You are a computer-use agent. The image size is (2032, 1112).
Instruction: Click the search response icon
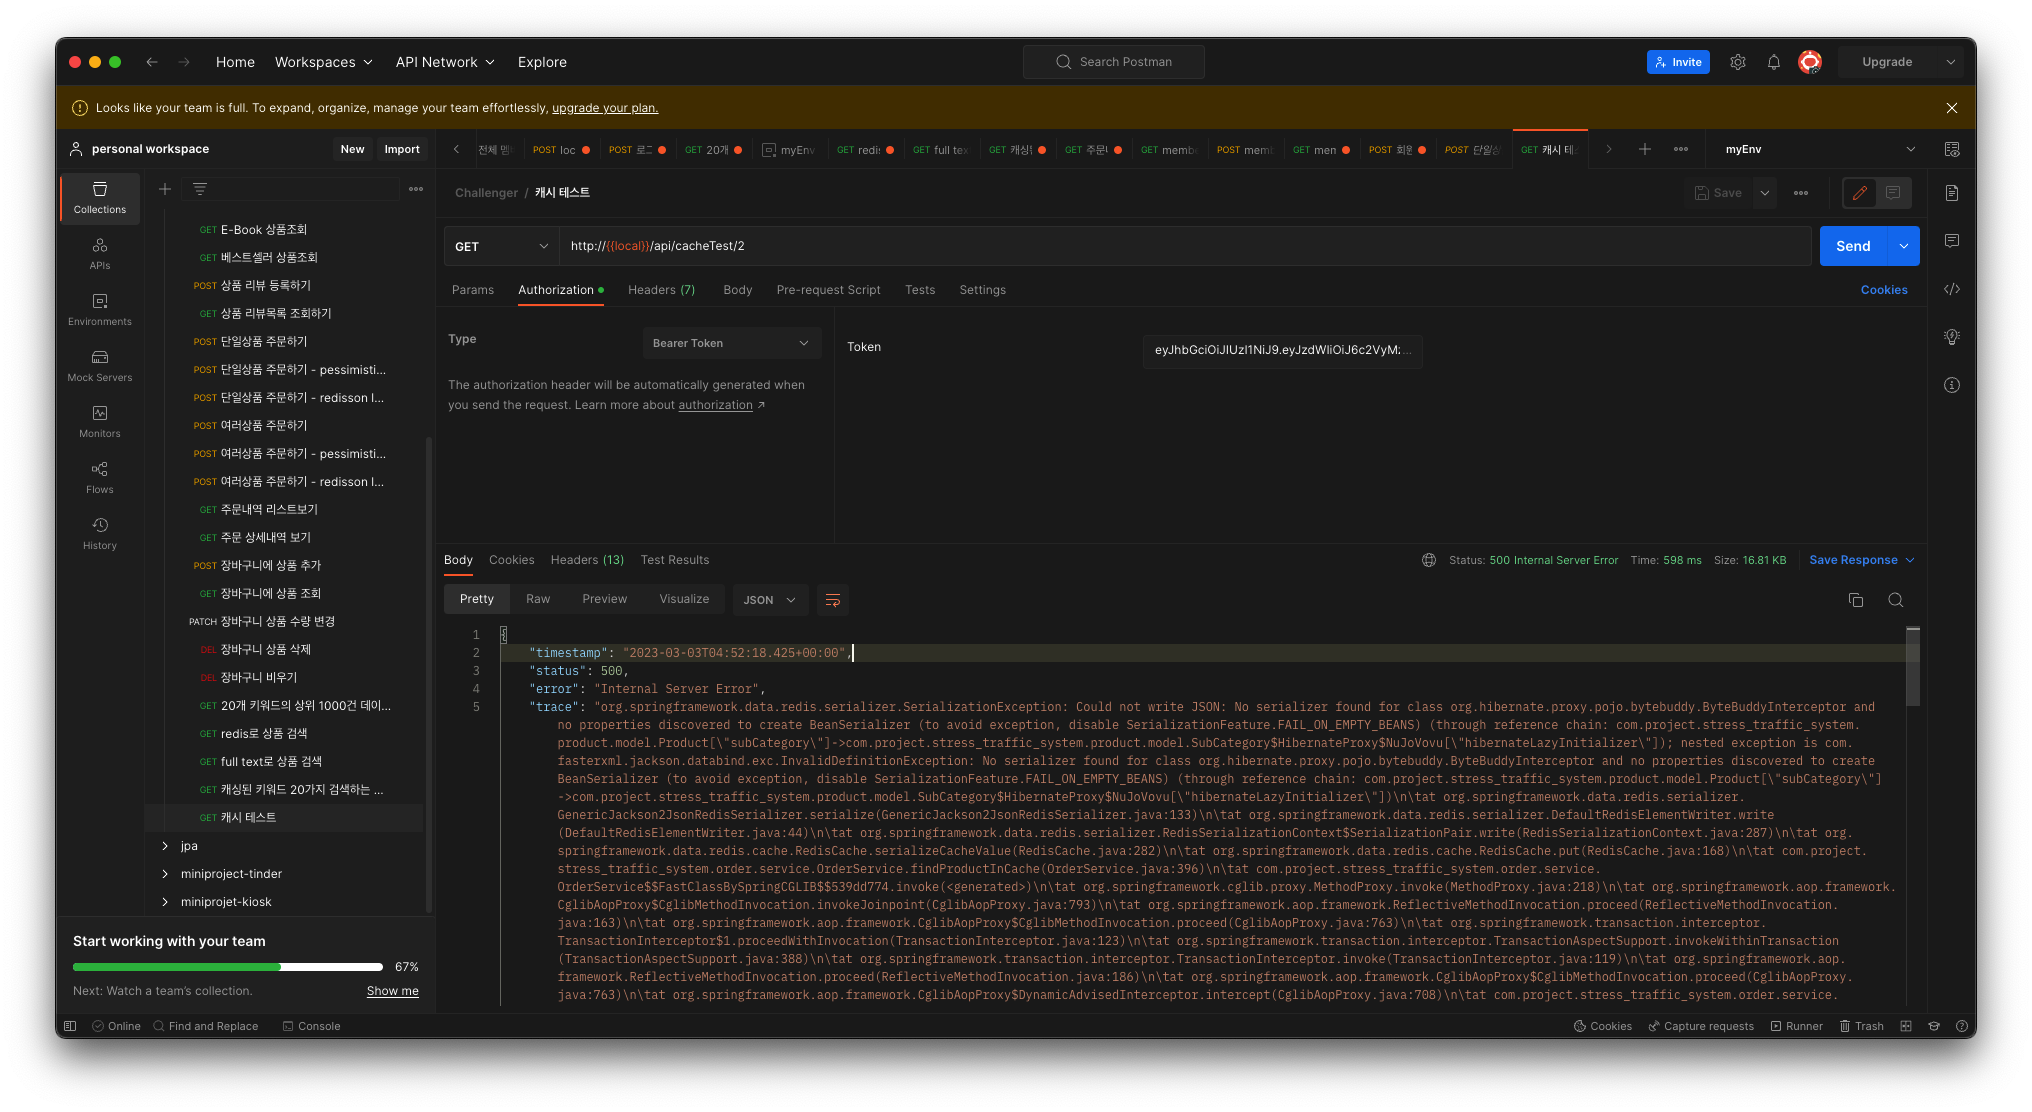click(1895, 600)
